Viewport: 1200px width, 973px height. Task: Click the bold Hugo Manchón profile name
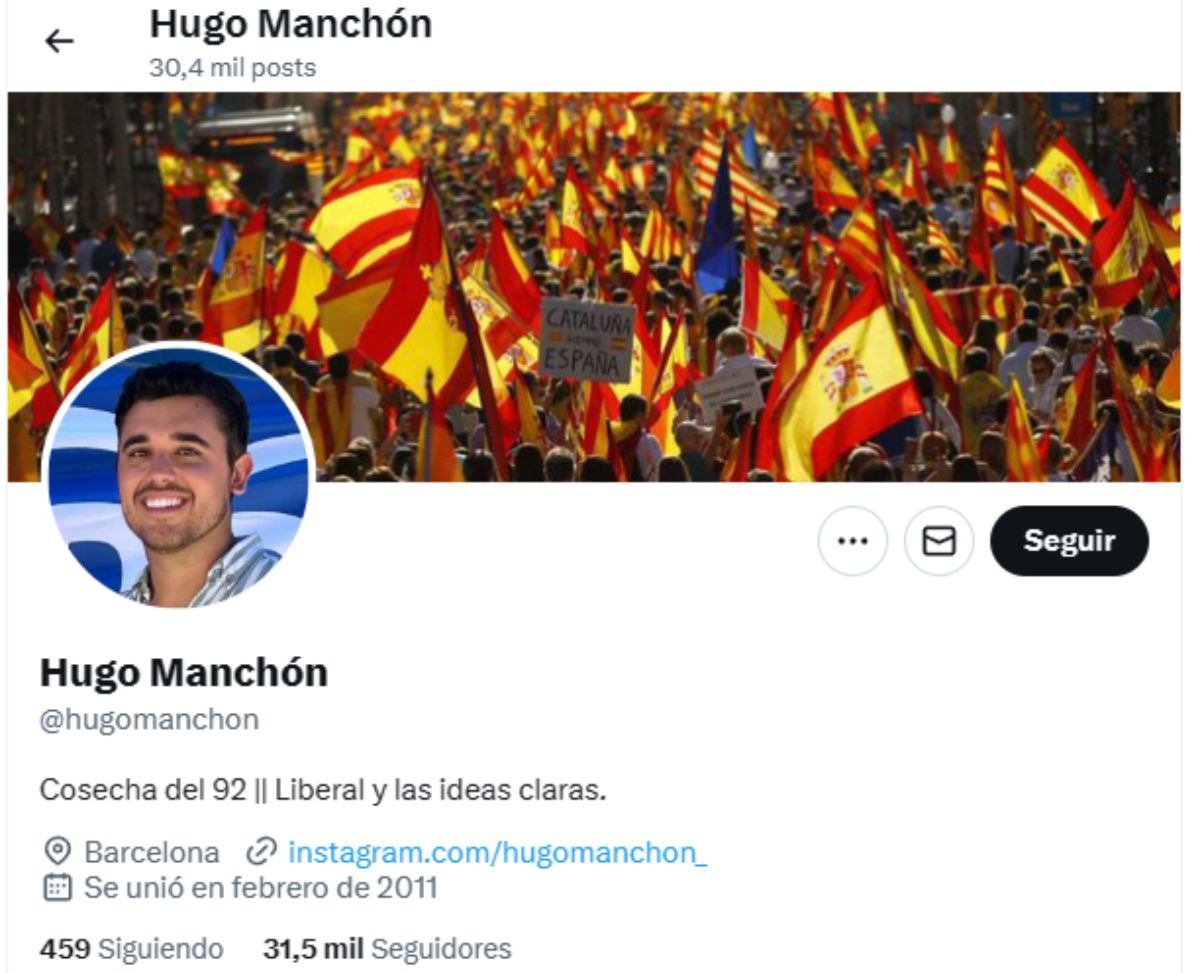click(184, 673)
